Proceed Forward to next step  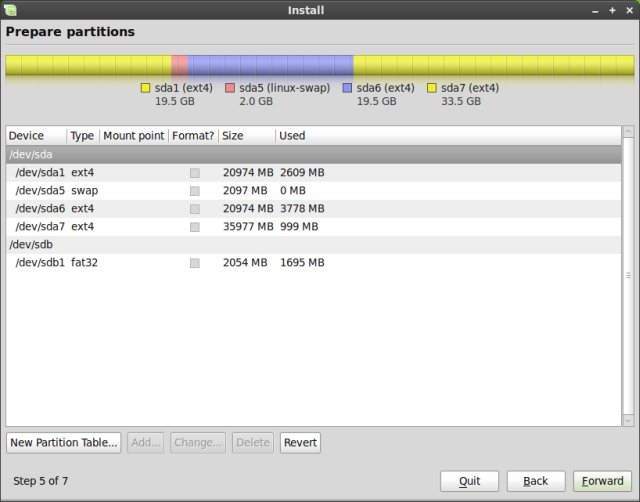[x=602, y=481]
